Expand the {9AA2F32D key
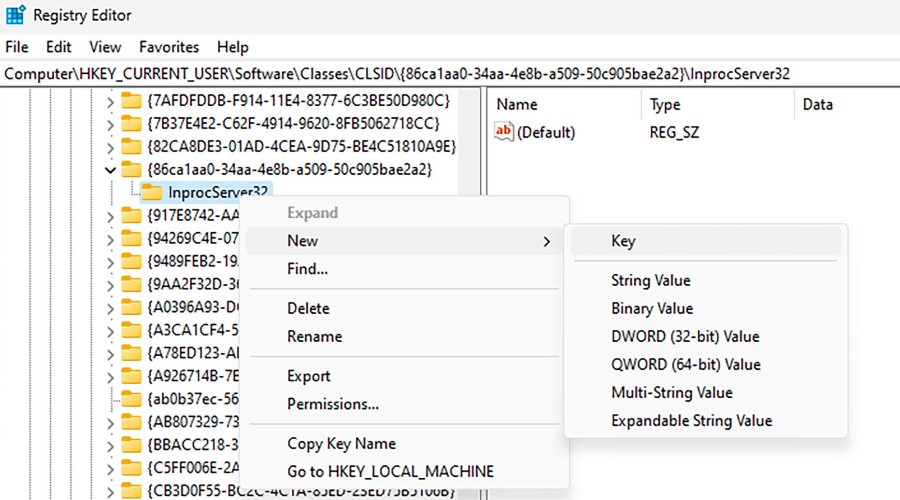The height and width of the screenshot is (500, 900). click(x=110, y=285)
